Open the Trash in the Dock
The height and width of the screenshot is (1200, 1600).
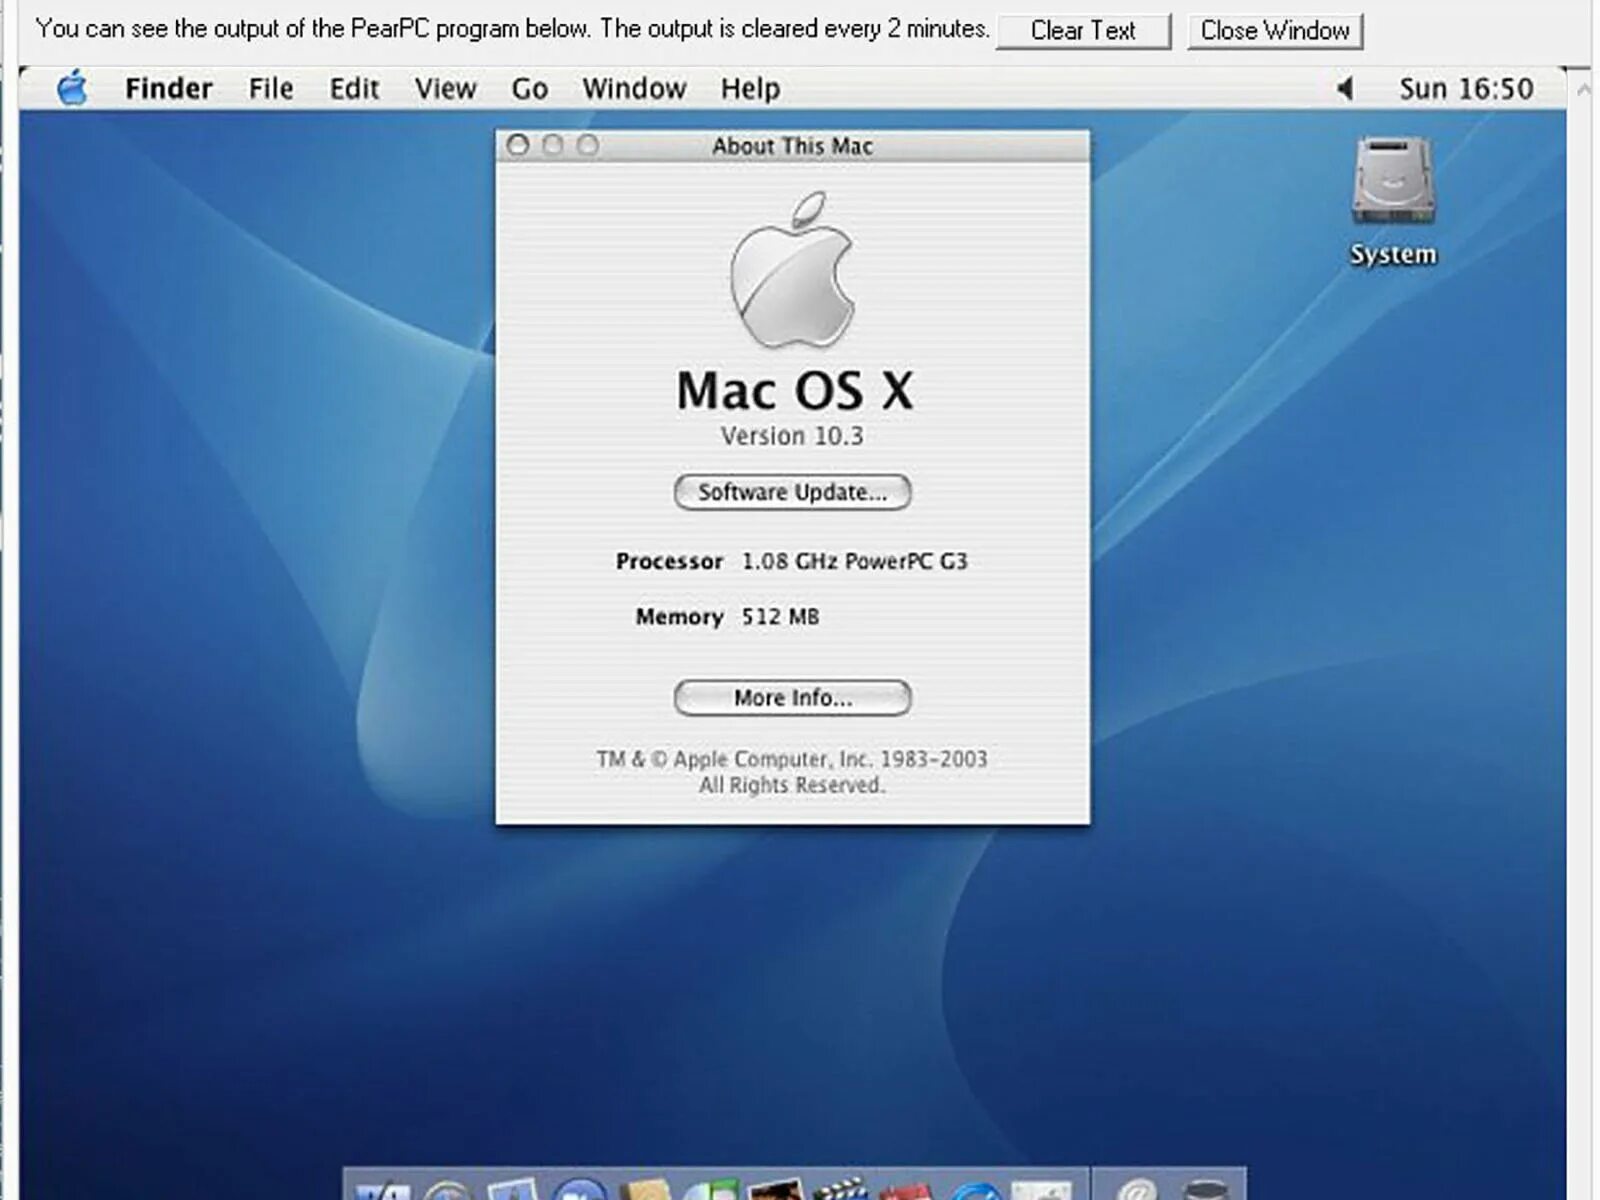point(1206,1190)
